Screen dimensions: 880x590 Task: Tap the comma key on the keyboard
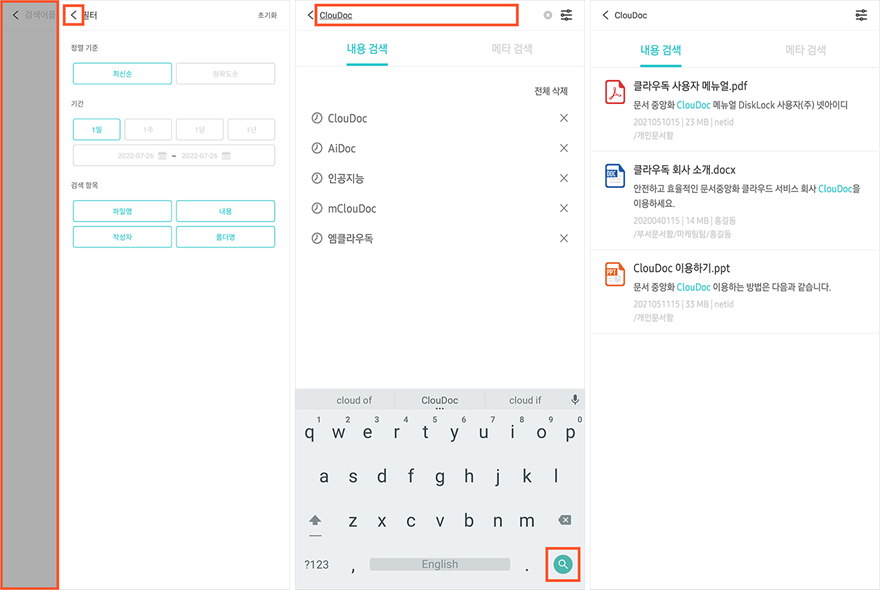[x=353, y=568]
